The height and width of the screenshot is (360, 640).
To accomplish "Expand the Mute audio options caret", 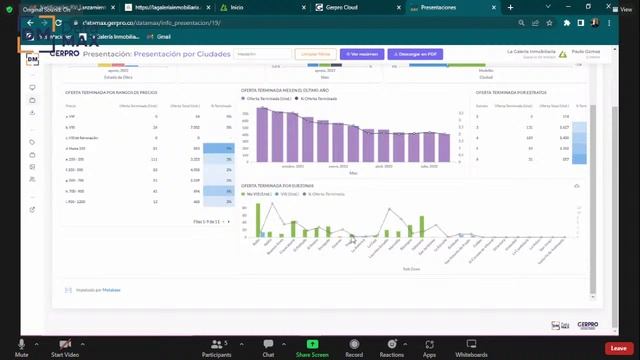I will [36, 344].
